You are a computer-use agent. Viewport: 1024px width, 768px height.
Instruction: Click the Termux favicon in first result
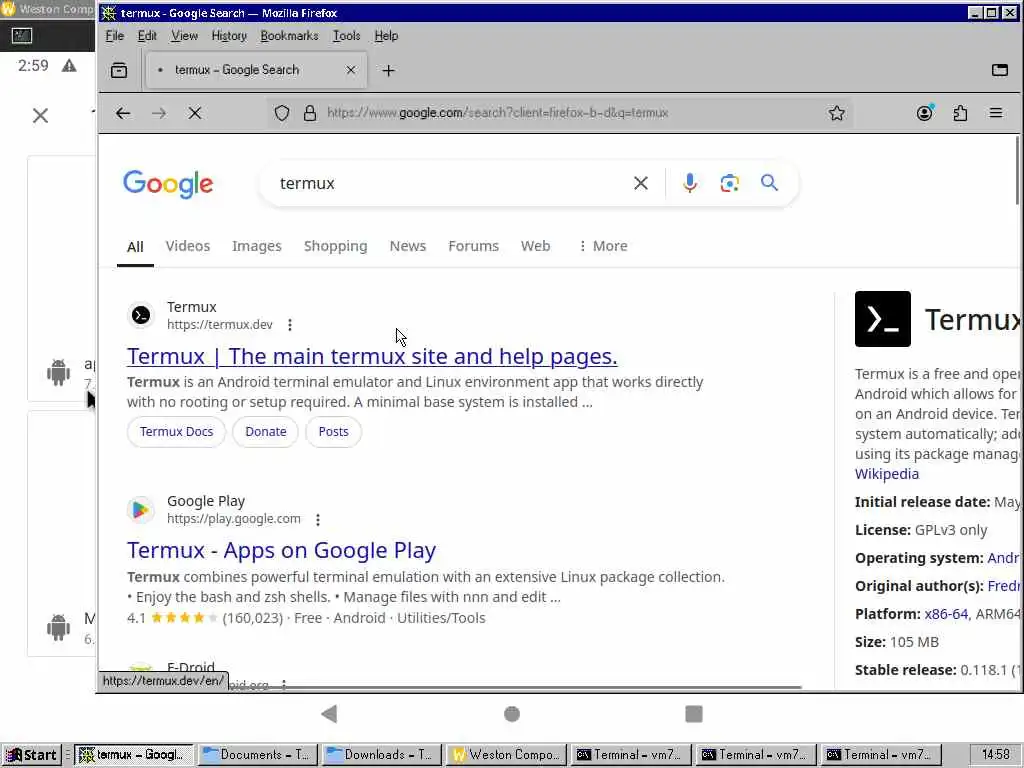coord(141,315)
